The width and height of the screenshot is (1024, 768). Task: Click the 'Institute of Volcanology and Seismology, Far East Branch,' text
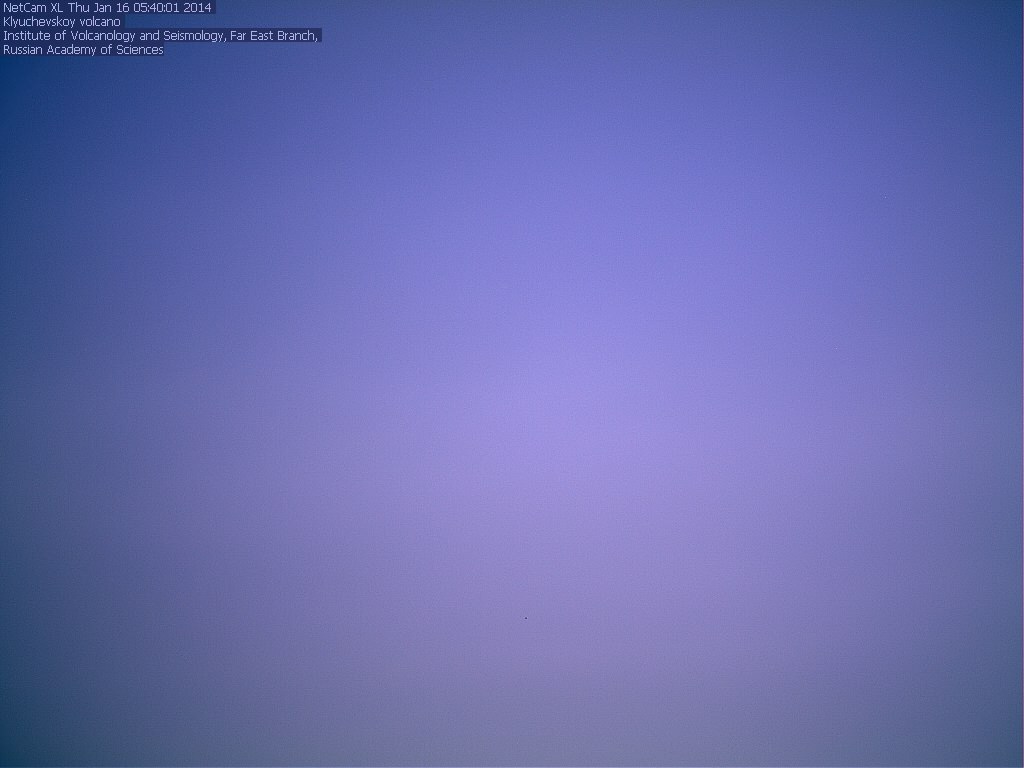[161, 36]
